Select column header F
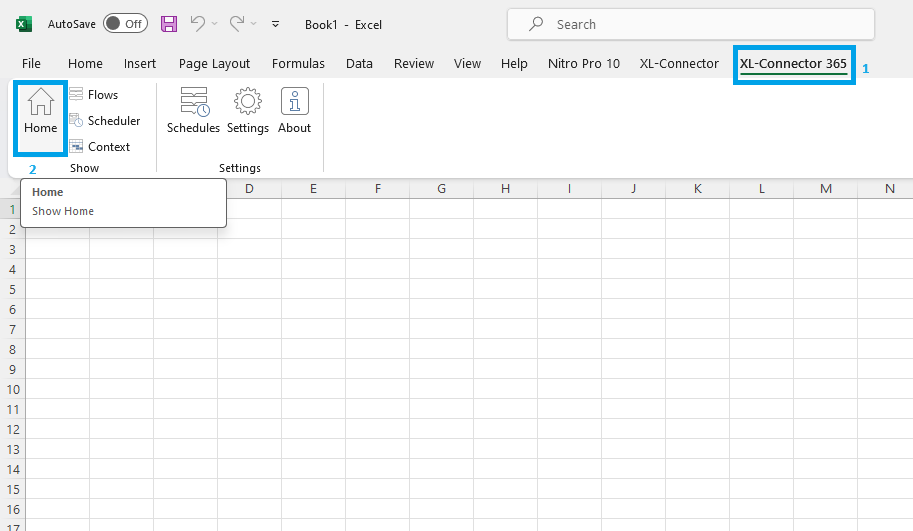This screenshot has height=531, width=913. [x=377, y=188]
